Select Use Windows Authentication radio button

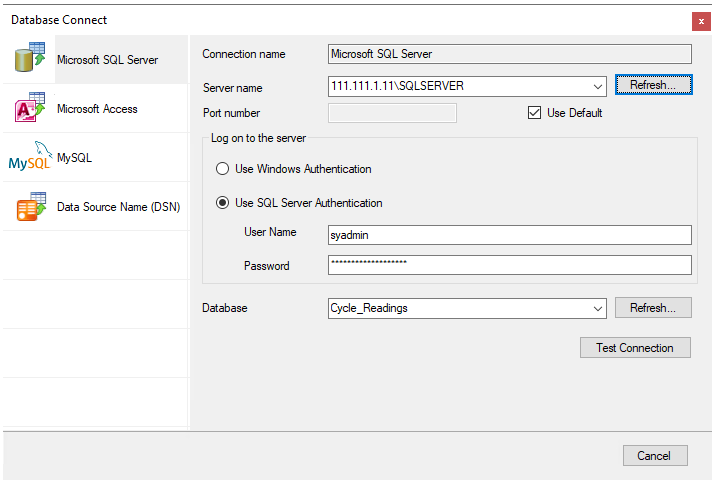222,169
